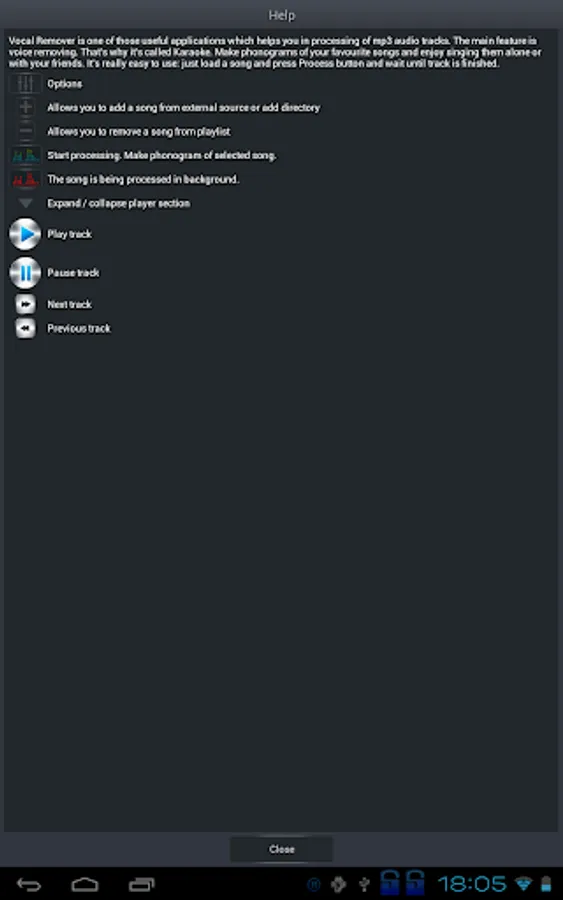
Task: Toggle the expand/collapse player triangle
Action: coord(25,203)
